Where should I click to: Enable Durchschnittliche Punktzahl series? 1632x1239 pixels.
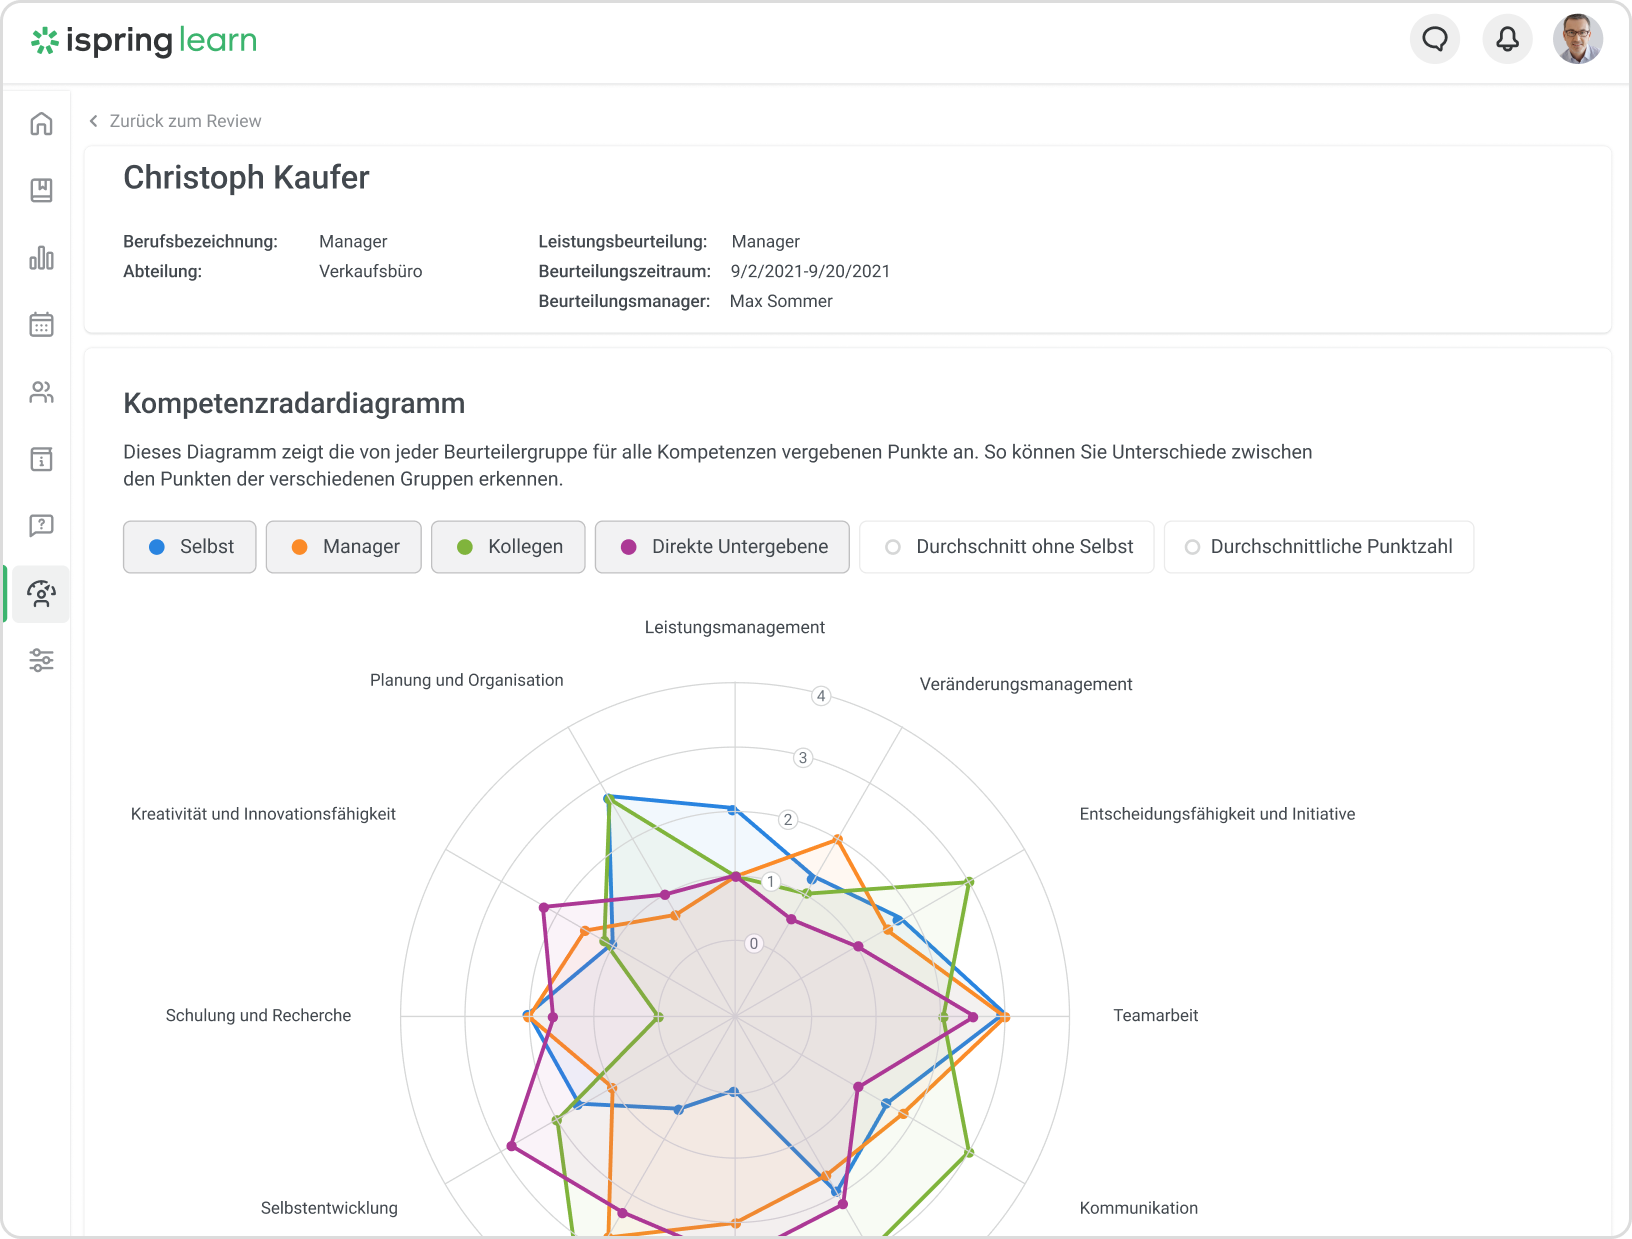(x=1319, y=547)
